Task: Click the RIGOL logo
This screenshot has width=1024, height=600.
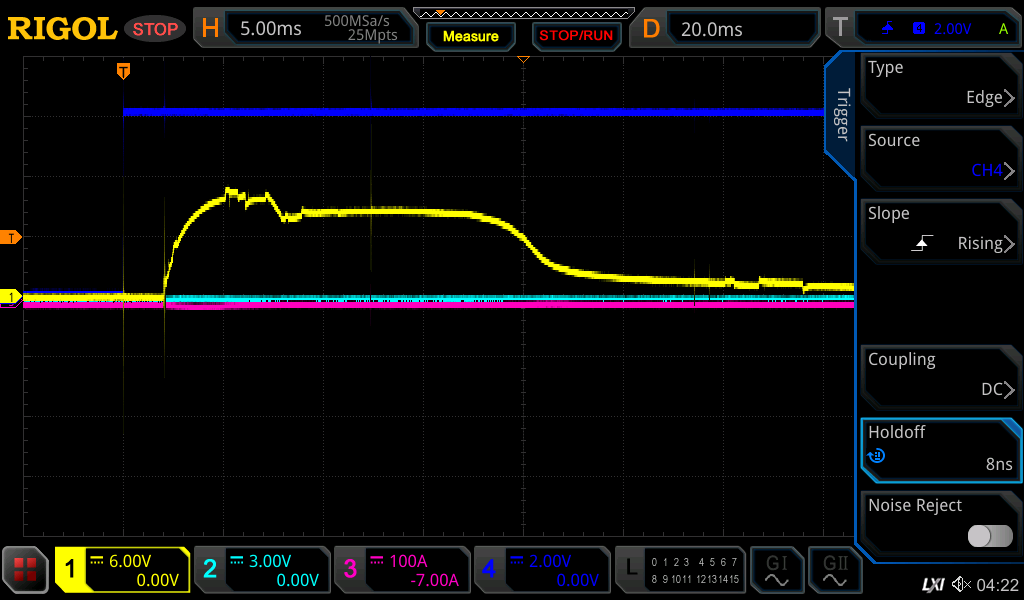Action: [62, 29]
